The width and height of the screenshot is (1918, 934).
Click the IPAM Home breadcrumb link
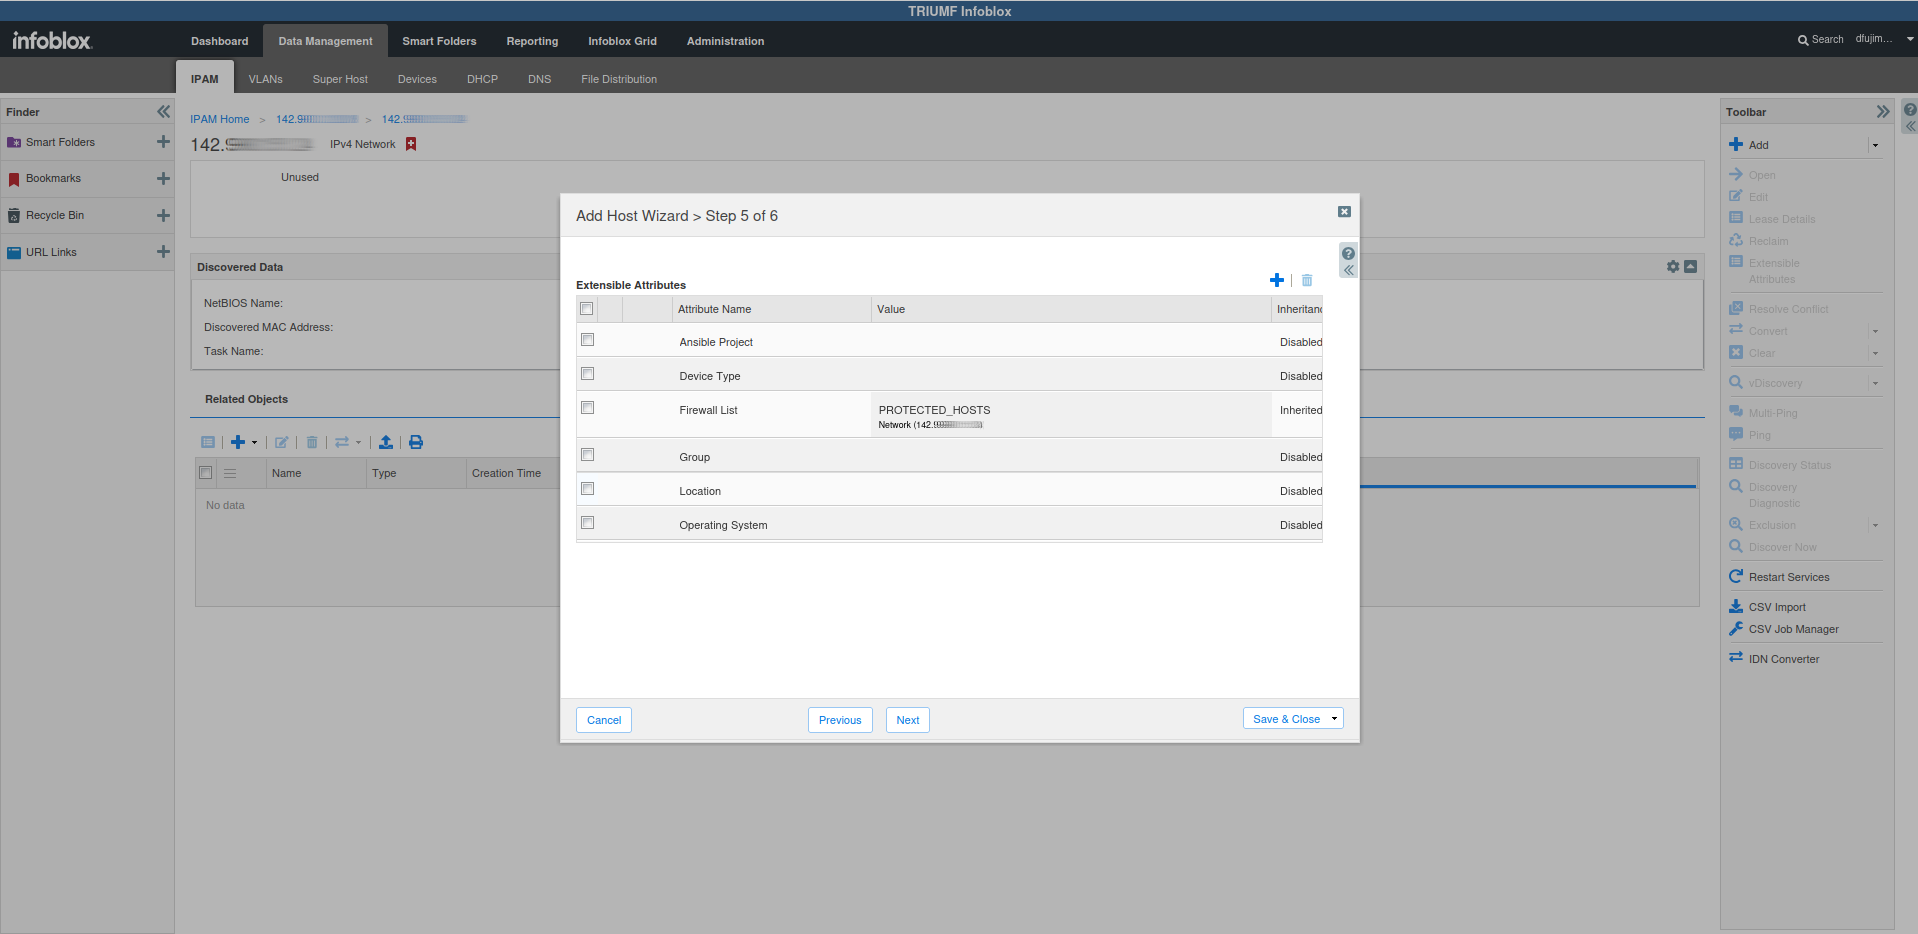coord(220,119)
